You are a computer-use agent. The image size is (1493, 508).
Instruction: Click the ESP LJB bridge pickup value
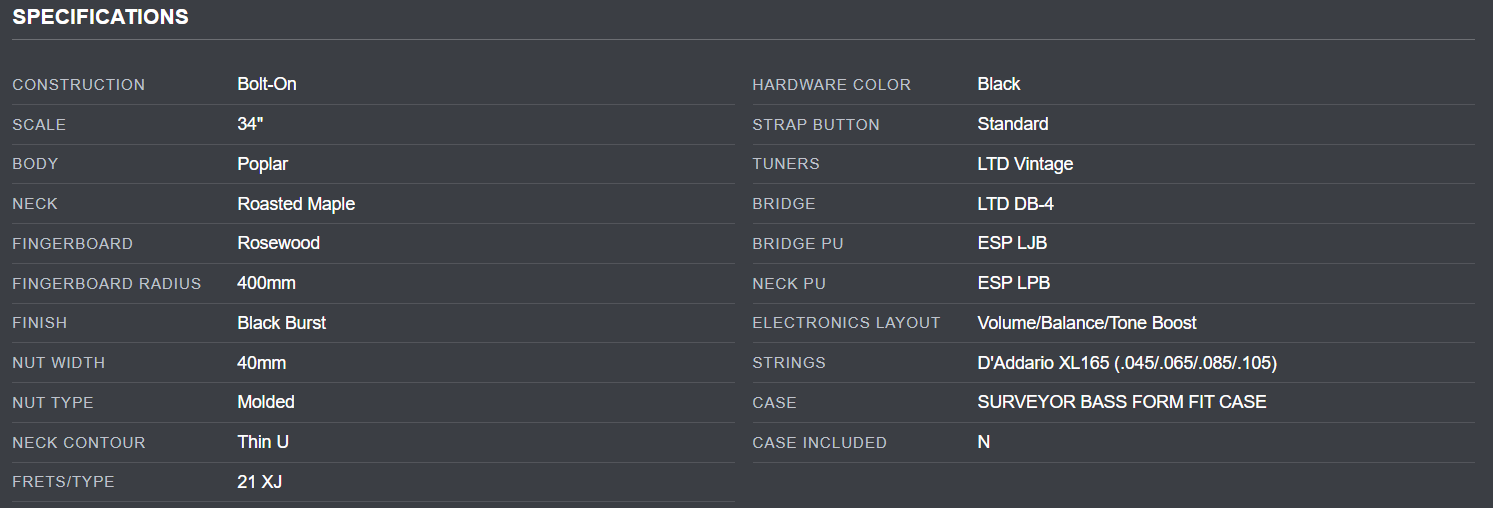click(x=1012, y=243)
